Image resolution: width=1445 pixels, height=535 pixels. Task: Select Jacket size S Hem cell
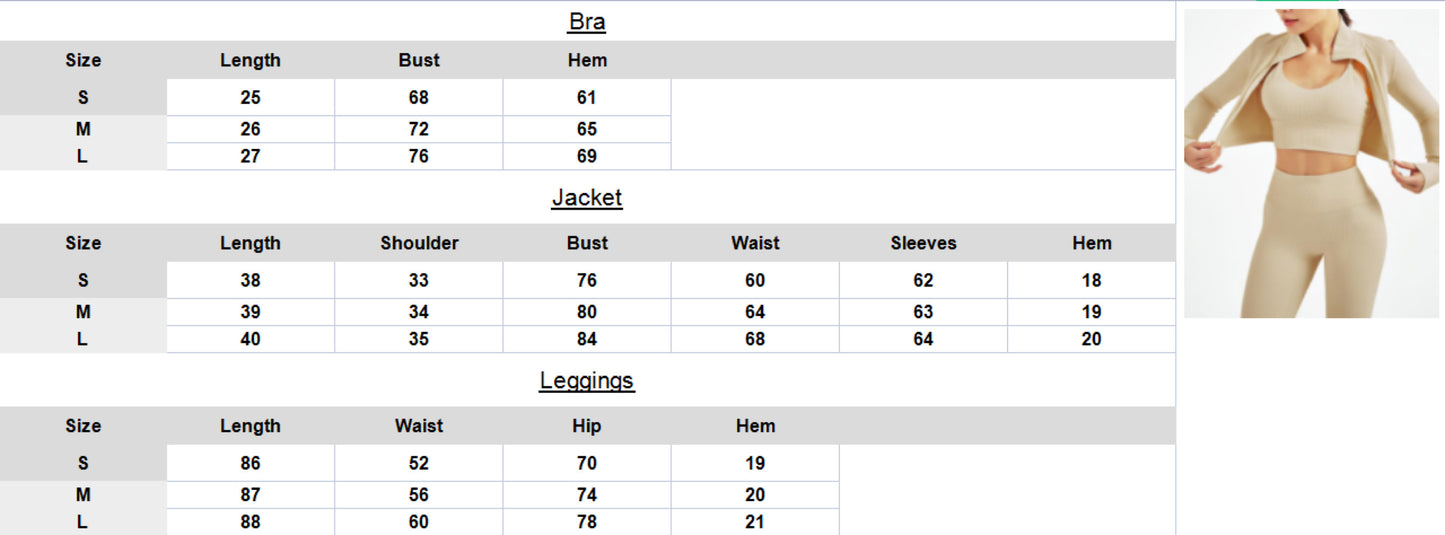1091,281
